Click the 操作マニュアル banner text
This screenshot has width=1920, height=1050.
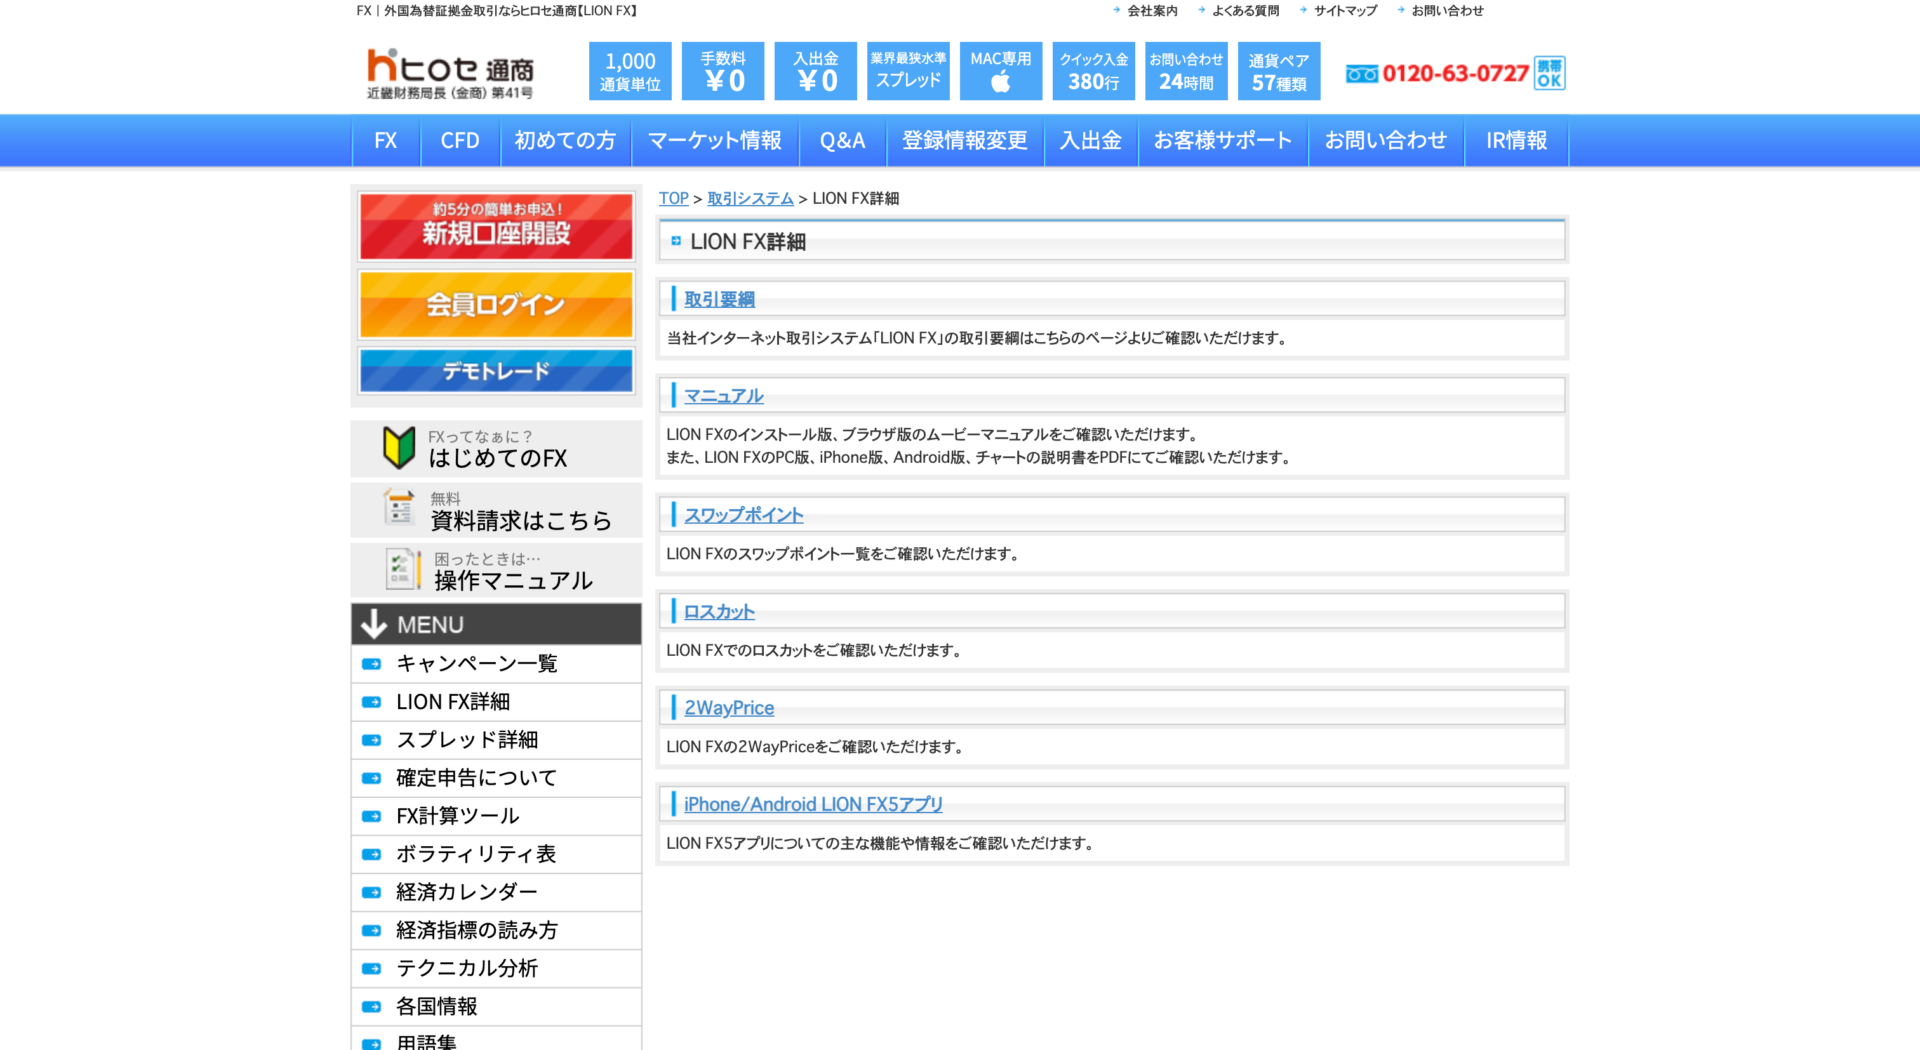click(x=514, y=581)
